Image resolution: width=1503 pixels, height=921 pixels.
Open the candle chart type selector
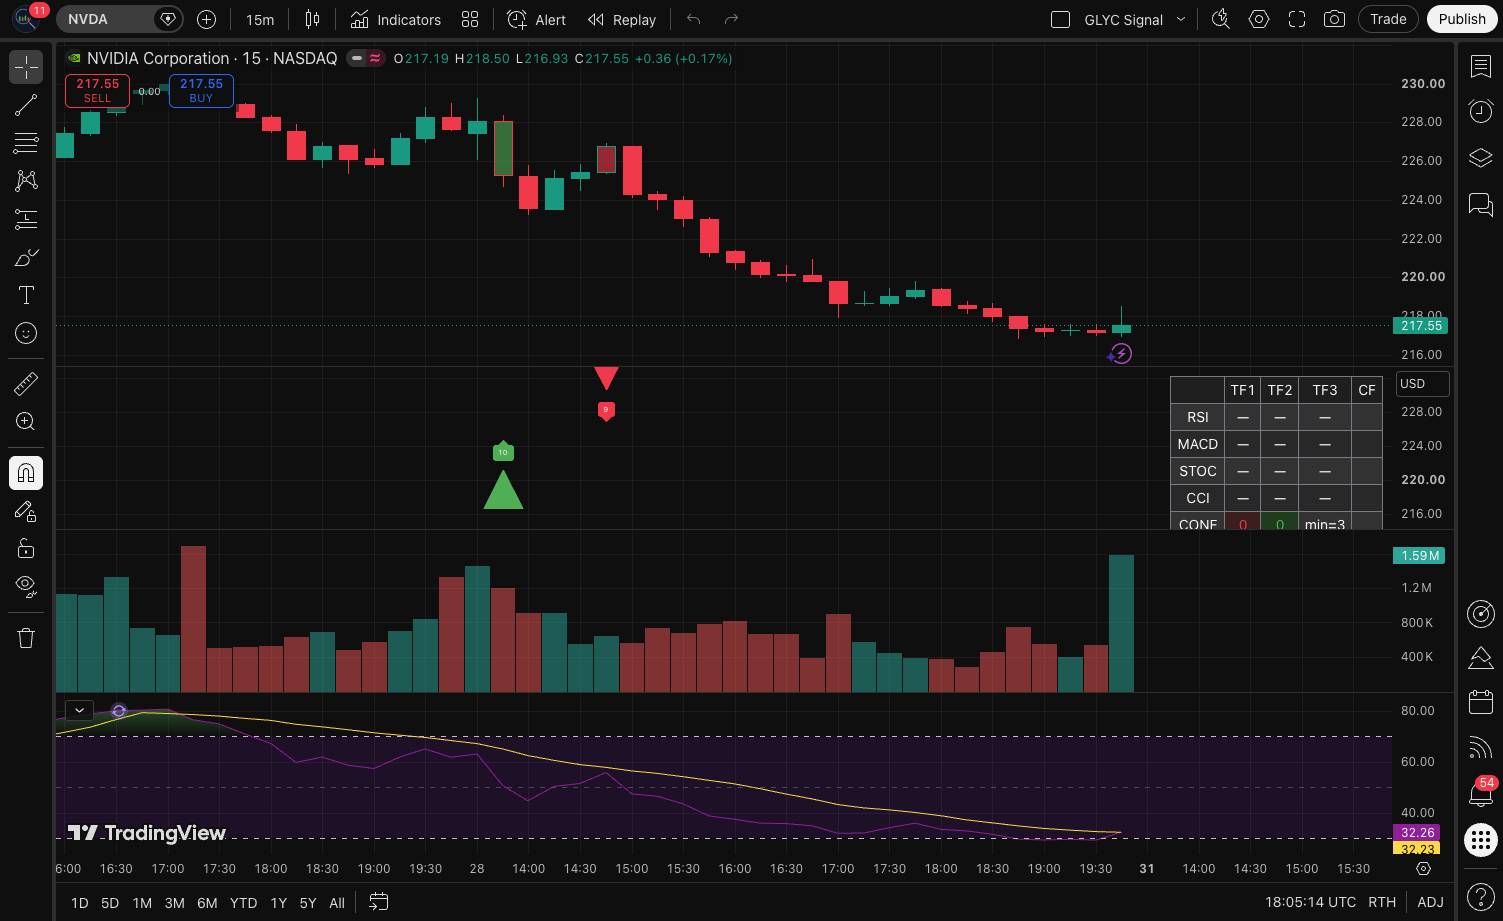coord(312,19)
